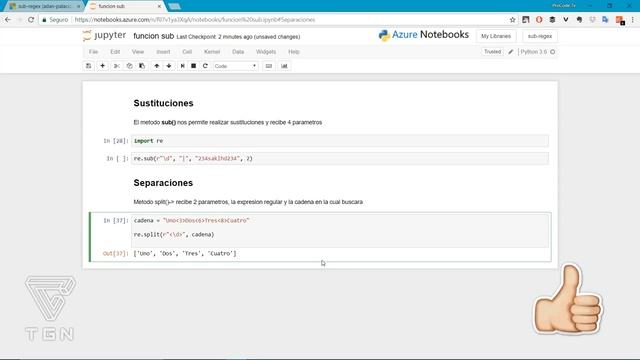Open the Chrome three-dot menu

coord(633,20)
